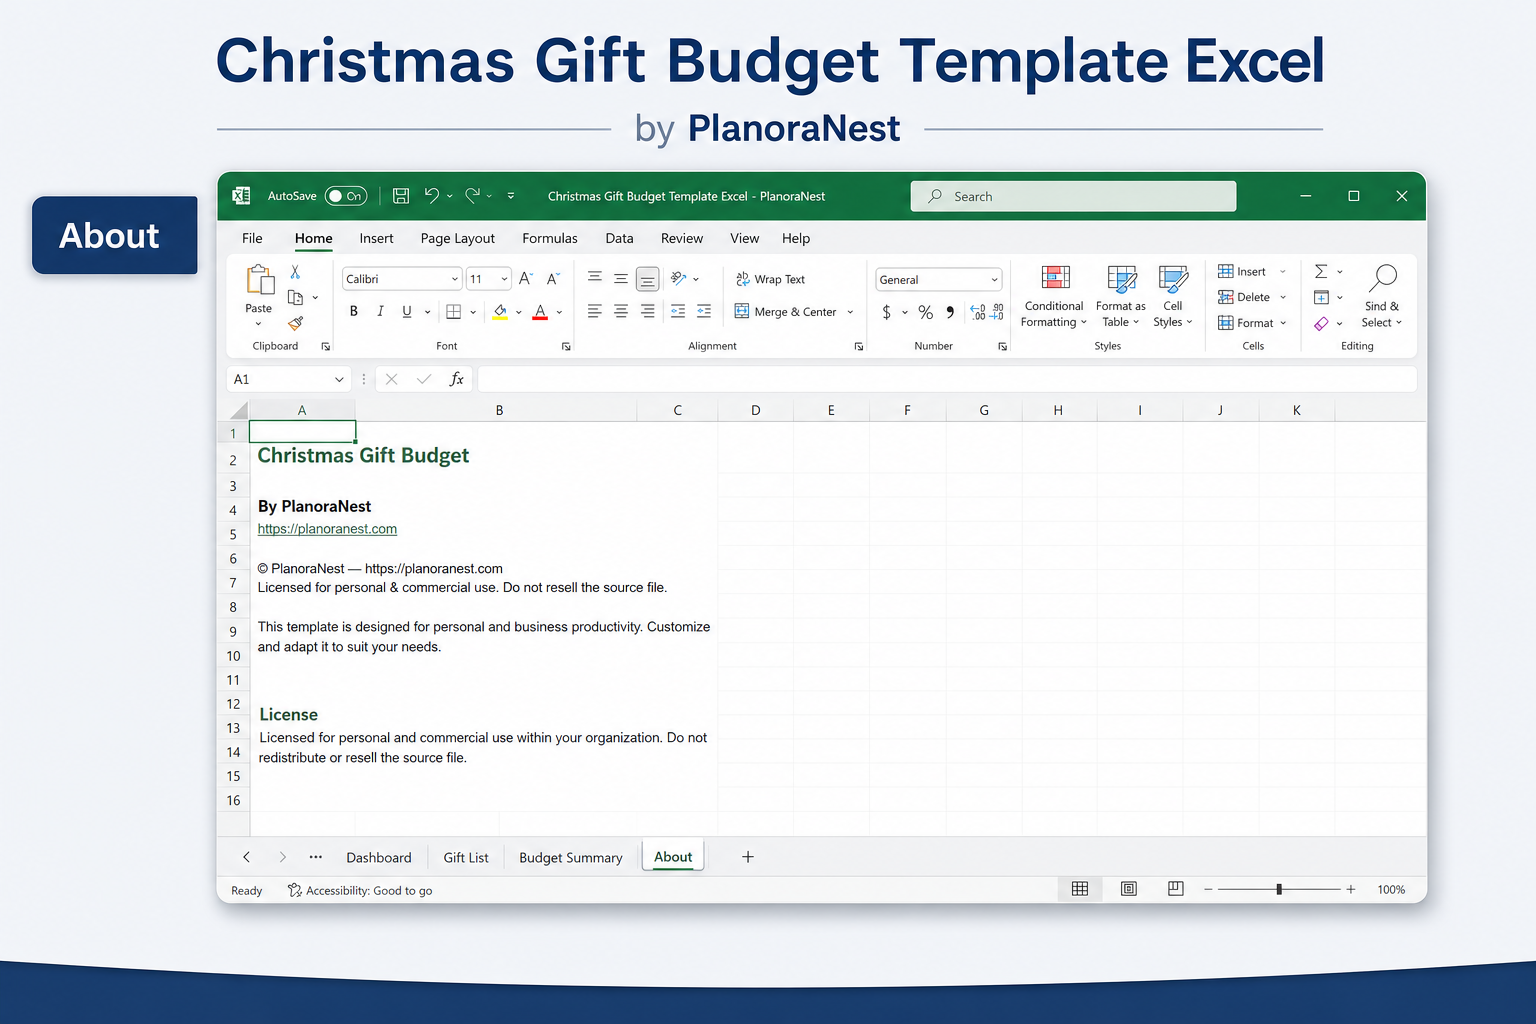Expand font color options arrow

559,312
